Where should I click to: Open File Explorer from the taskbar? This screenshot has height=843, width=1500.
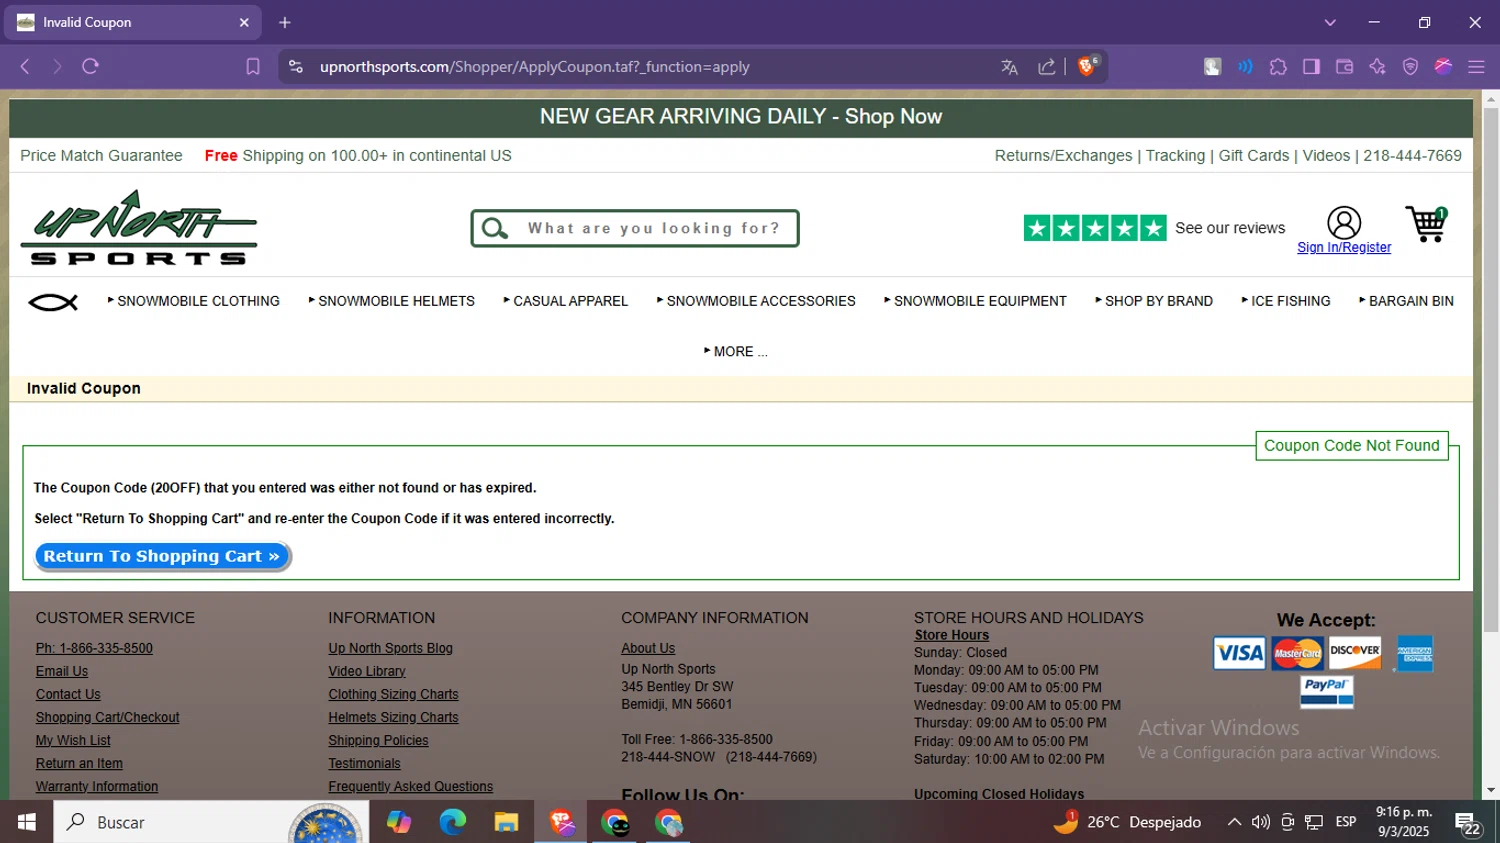(506, 822)
